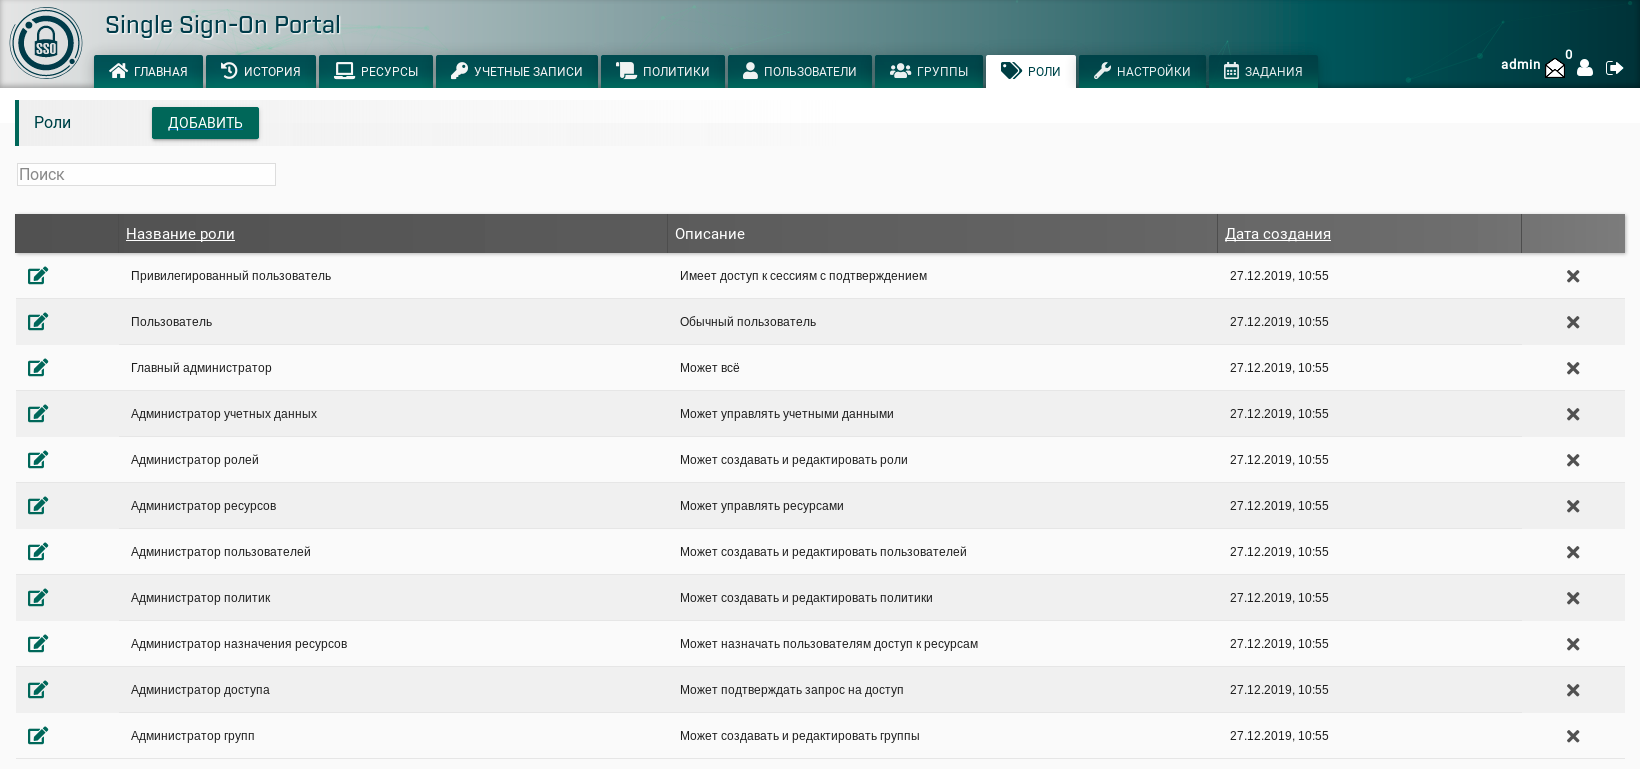Click the admin username label

(x=1520, y=65)
